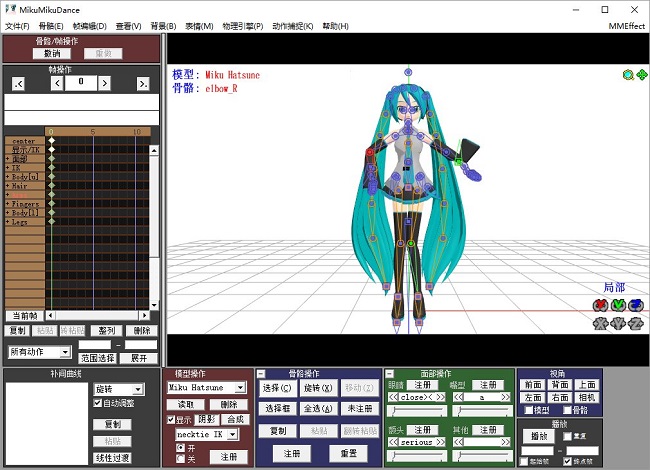Jump to last frame arrow button
The image size is (650, 470).
pyautogui.click(x=143, y=83)
